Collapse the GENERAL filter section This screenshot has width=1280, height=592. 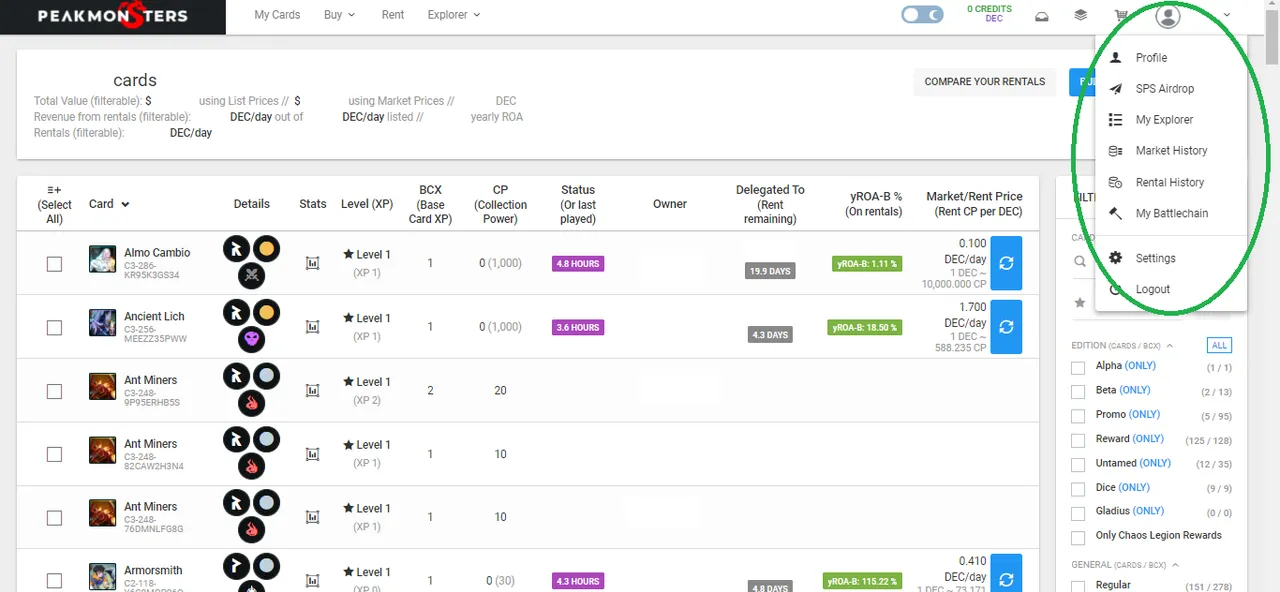1175,565
